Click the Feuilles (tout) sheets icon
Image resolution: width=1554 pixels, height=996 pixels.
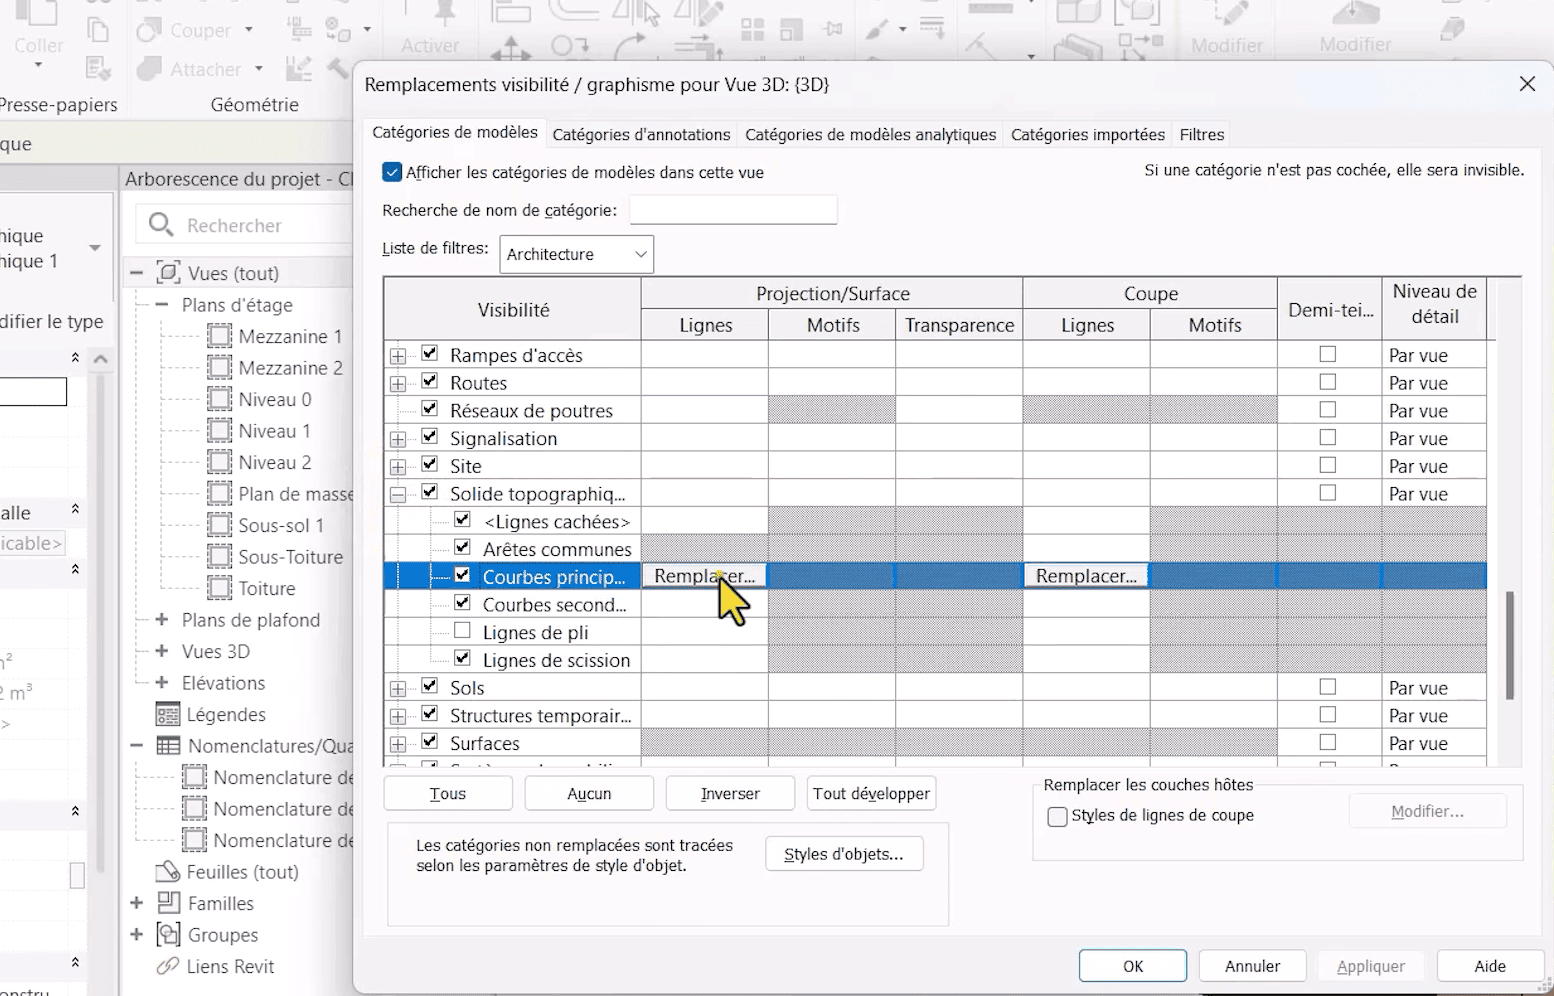[x=167, y=872]
